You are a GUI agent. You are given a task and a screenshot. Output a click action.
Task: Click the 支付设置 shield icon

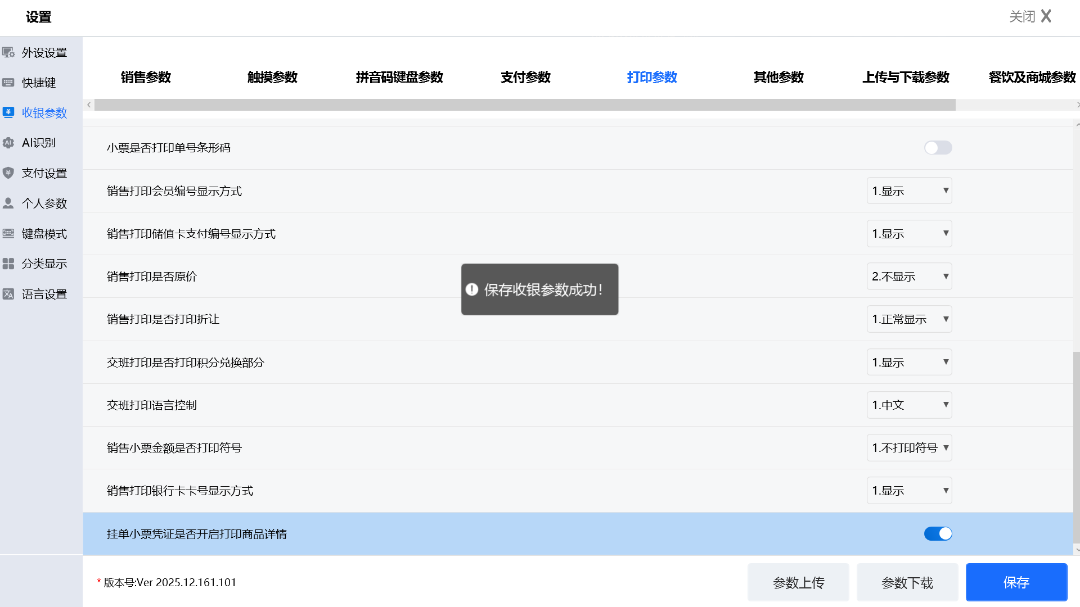point(9,173)
